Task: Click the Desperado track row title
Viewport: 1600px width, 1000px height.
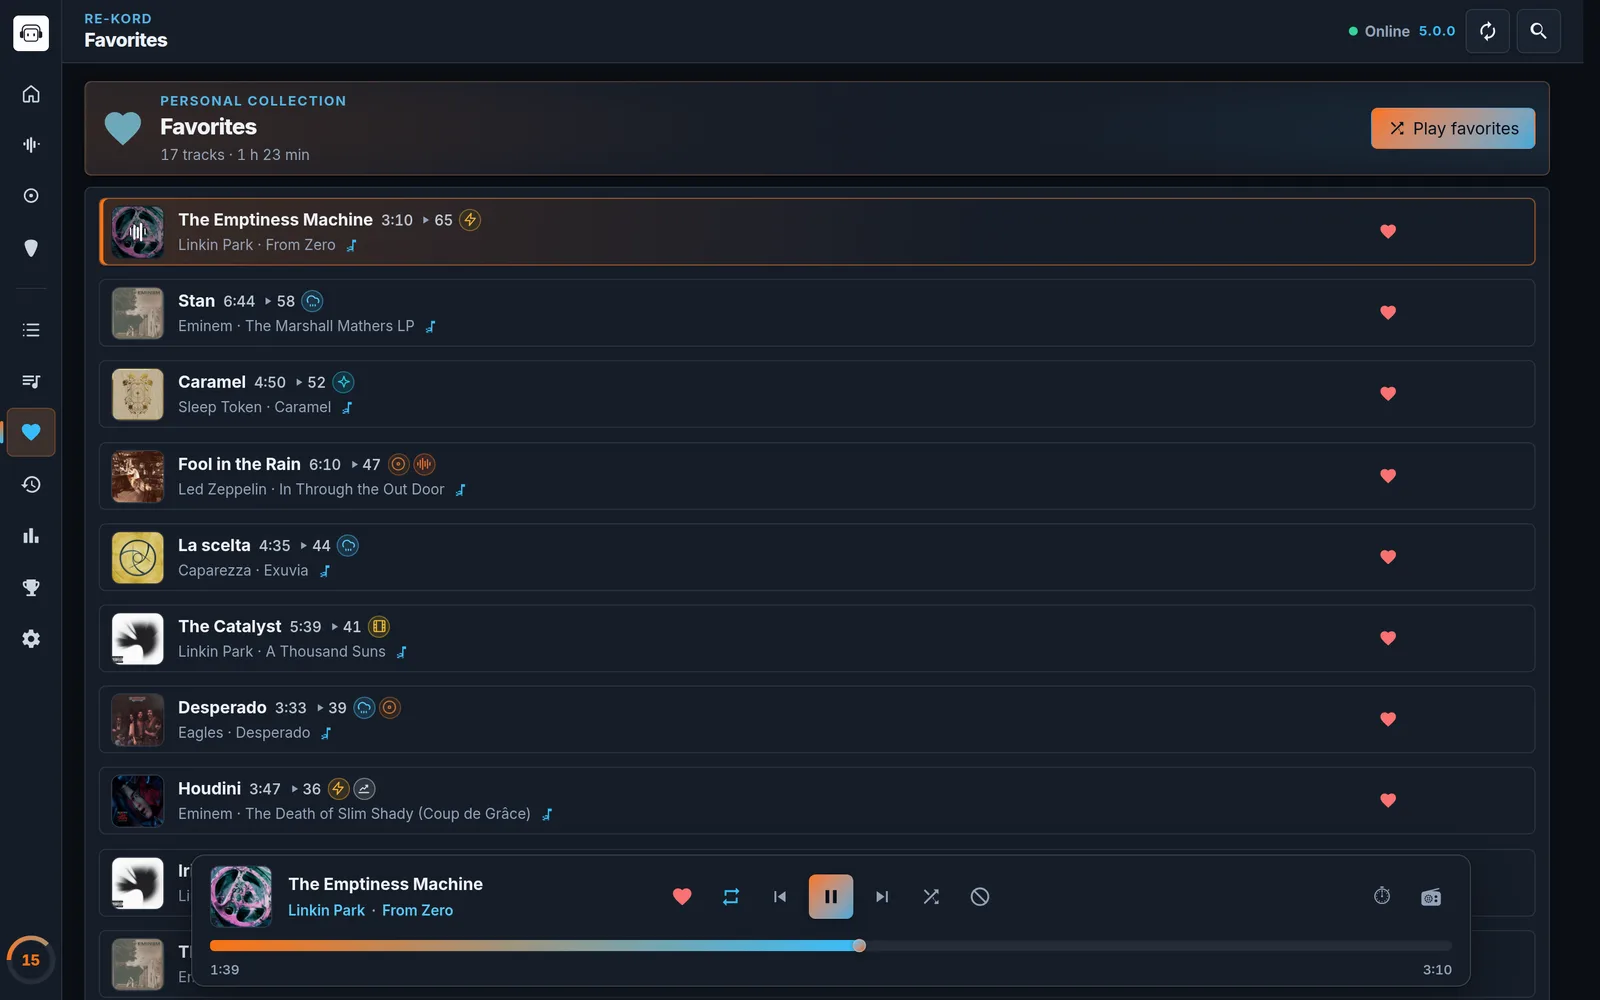Action: pos(222,708)
